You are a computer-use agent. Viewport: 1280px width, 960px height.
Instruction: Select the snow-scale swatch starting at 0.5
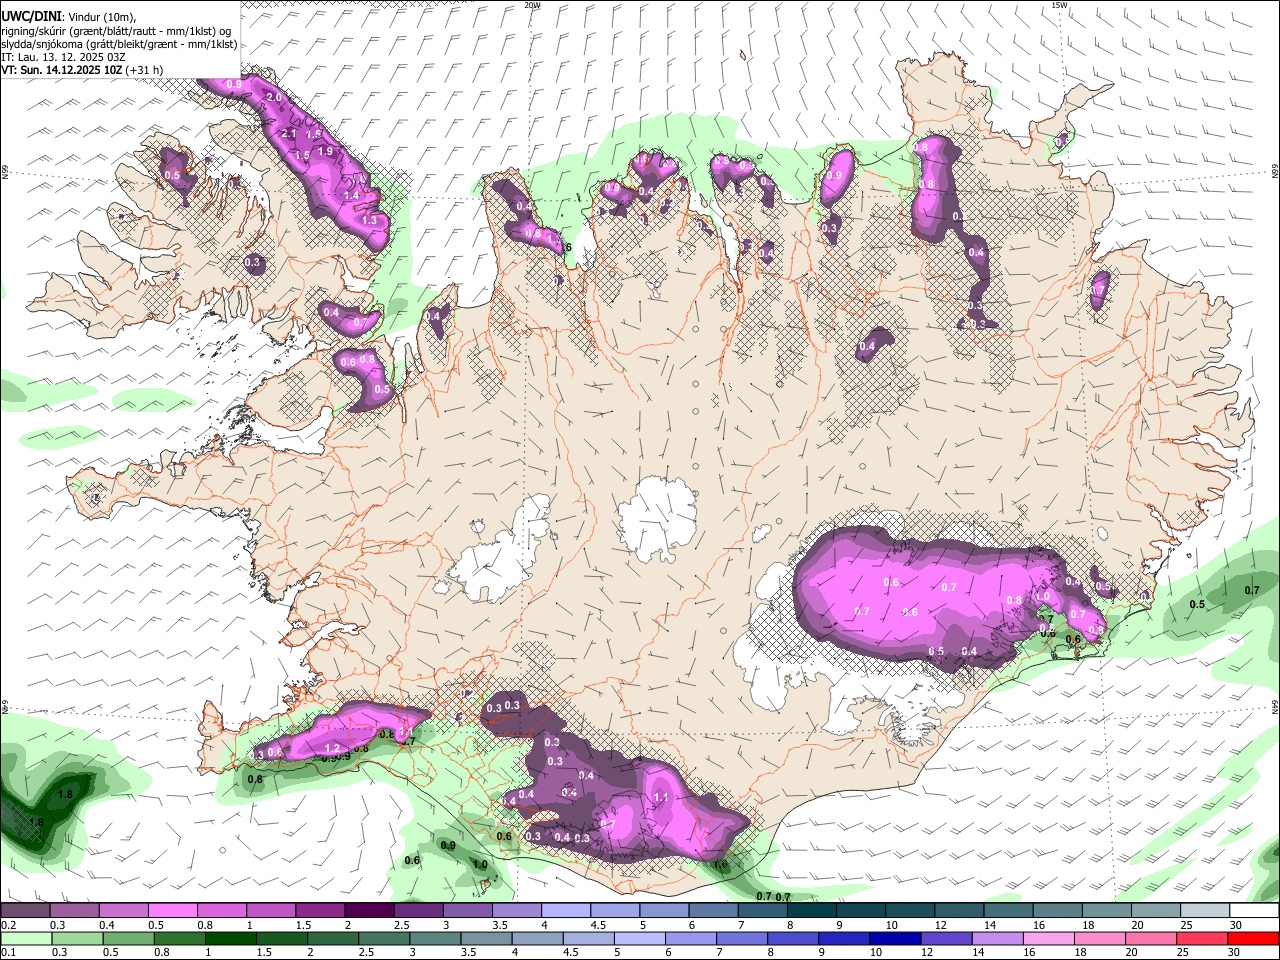click(x=173, y=911)
